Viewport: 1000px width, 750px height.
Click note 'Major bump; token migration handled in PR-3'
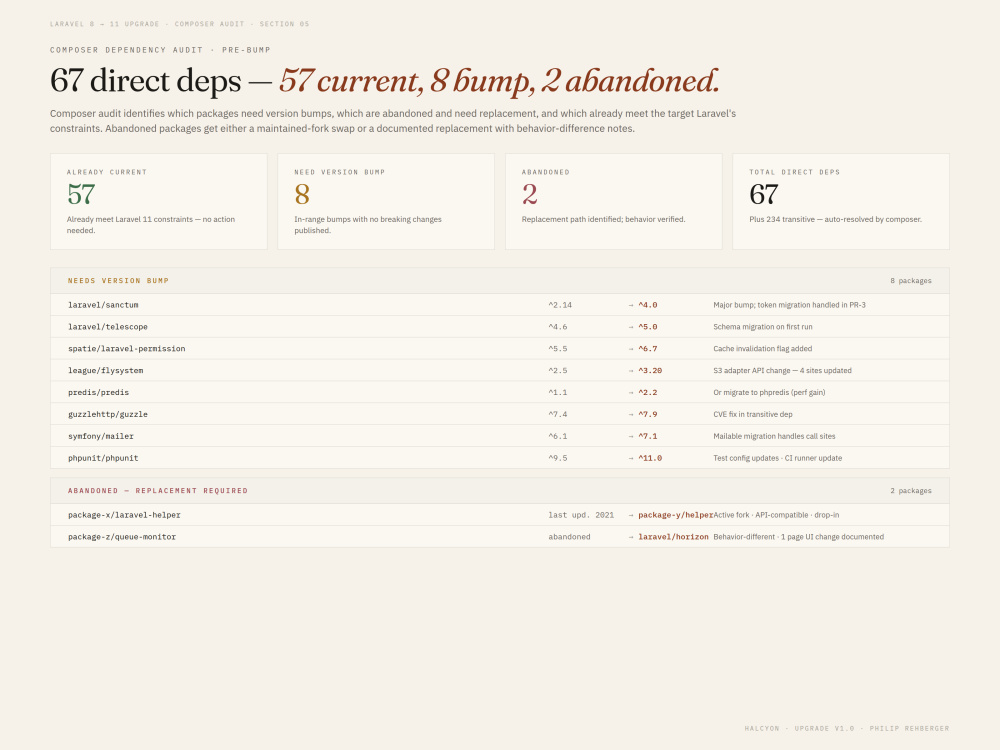pyautogui.click(x=790, y=305)
